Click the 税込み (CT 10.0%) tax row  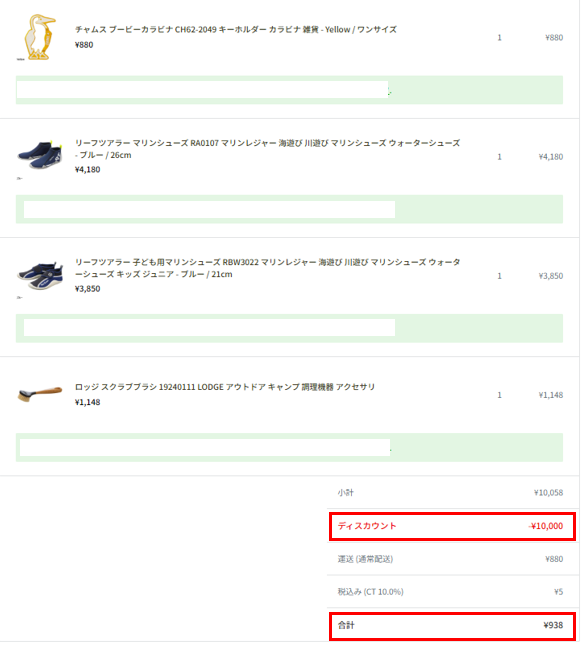450,592
